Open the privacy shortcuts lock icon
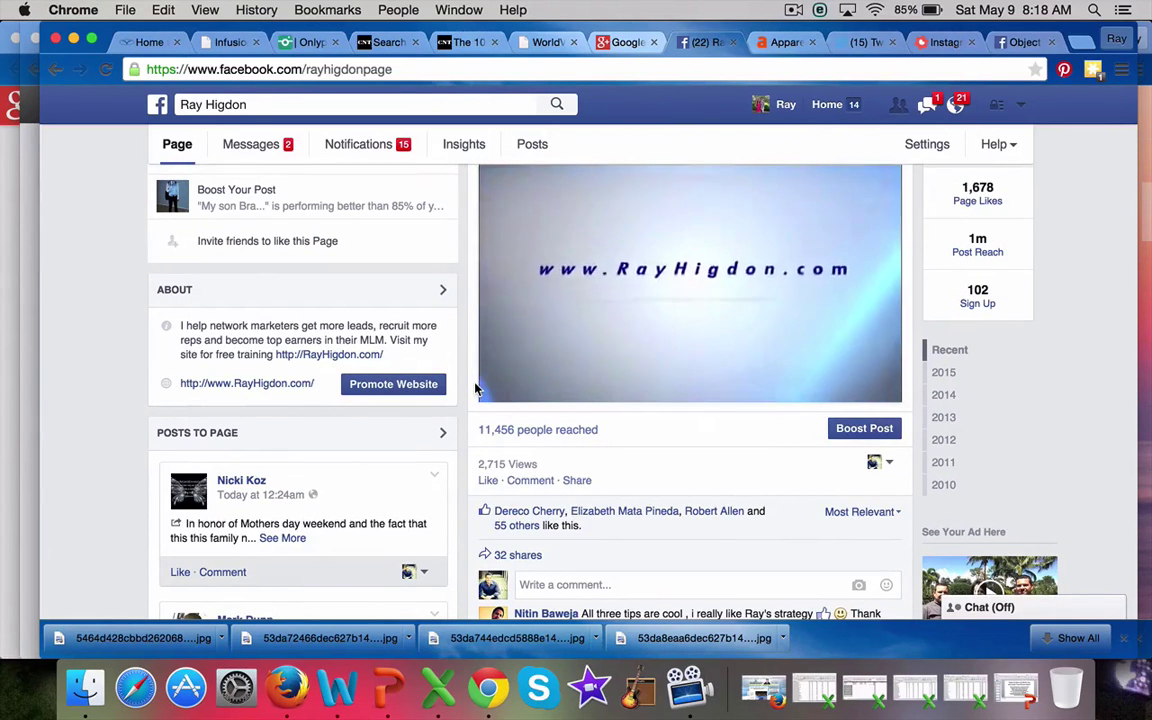The image size is (1152, 720). coord(996,105)
